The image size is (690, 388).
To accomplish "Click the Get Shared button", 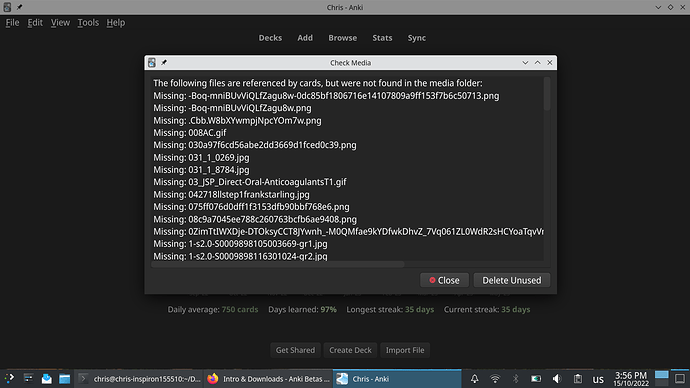I will 295,350.
